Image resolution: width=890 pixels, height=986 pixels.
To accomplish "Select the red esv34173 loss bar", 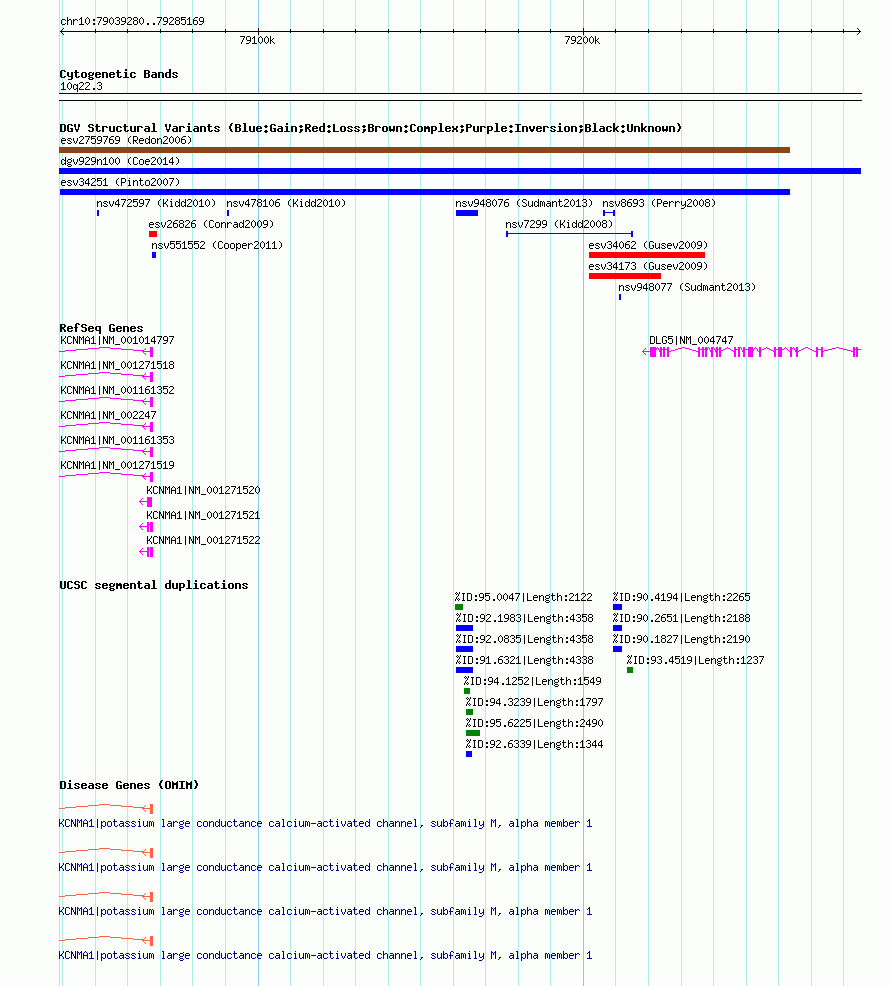I will click(625, 276).
